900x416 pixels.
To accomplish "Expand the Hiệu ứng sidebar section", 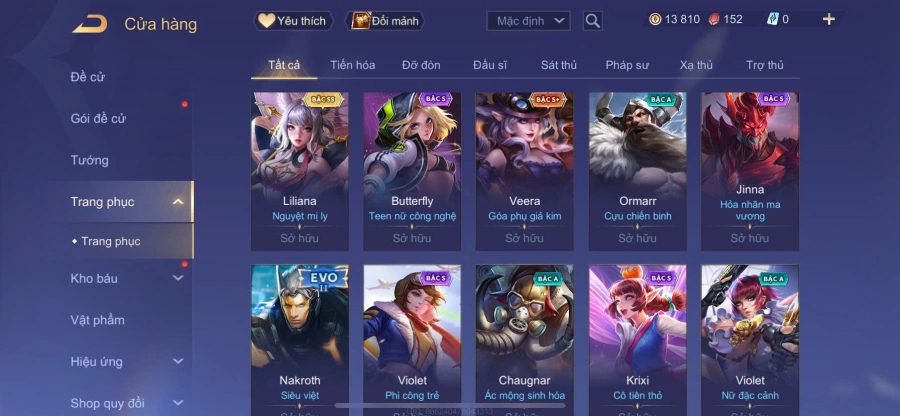I will (x=178, y=361).
